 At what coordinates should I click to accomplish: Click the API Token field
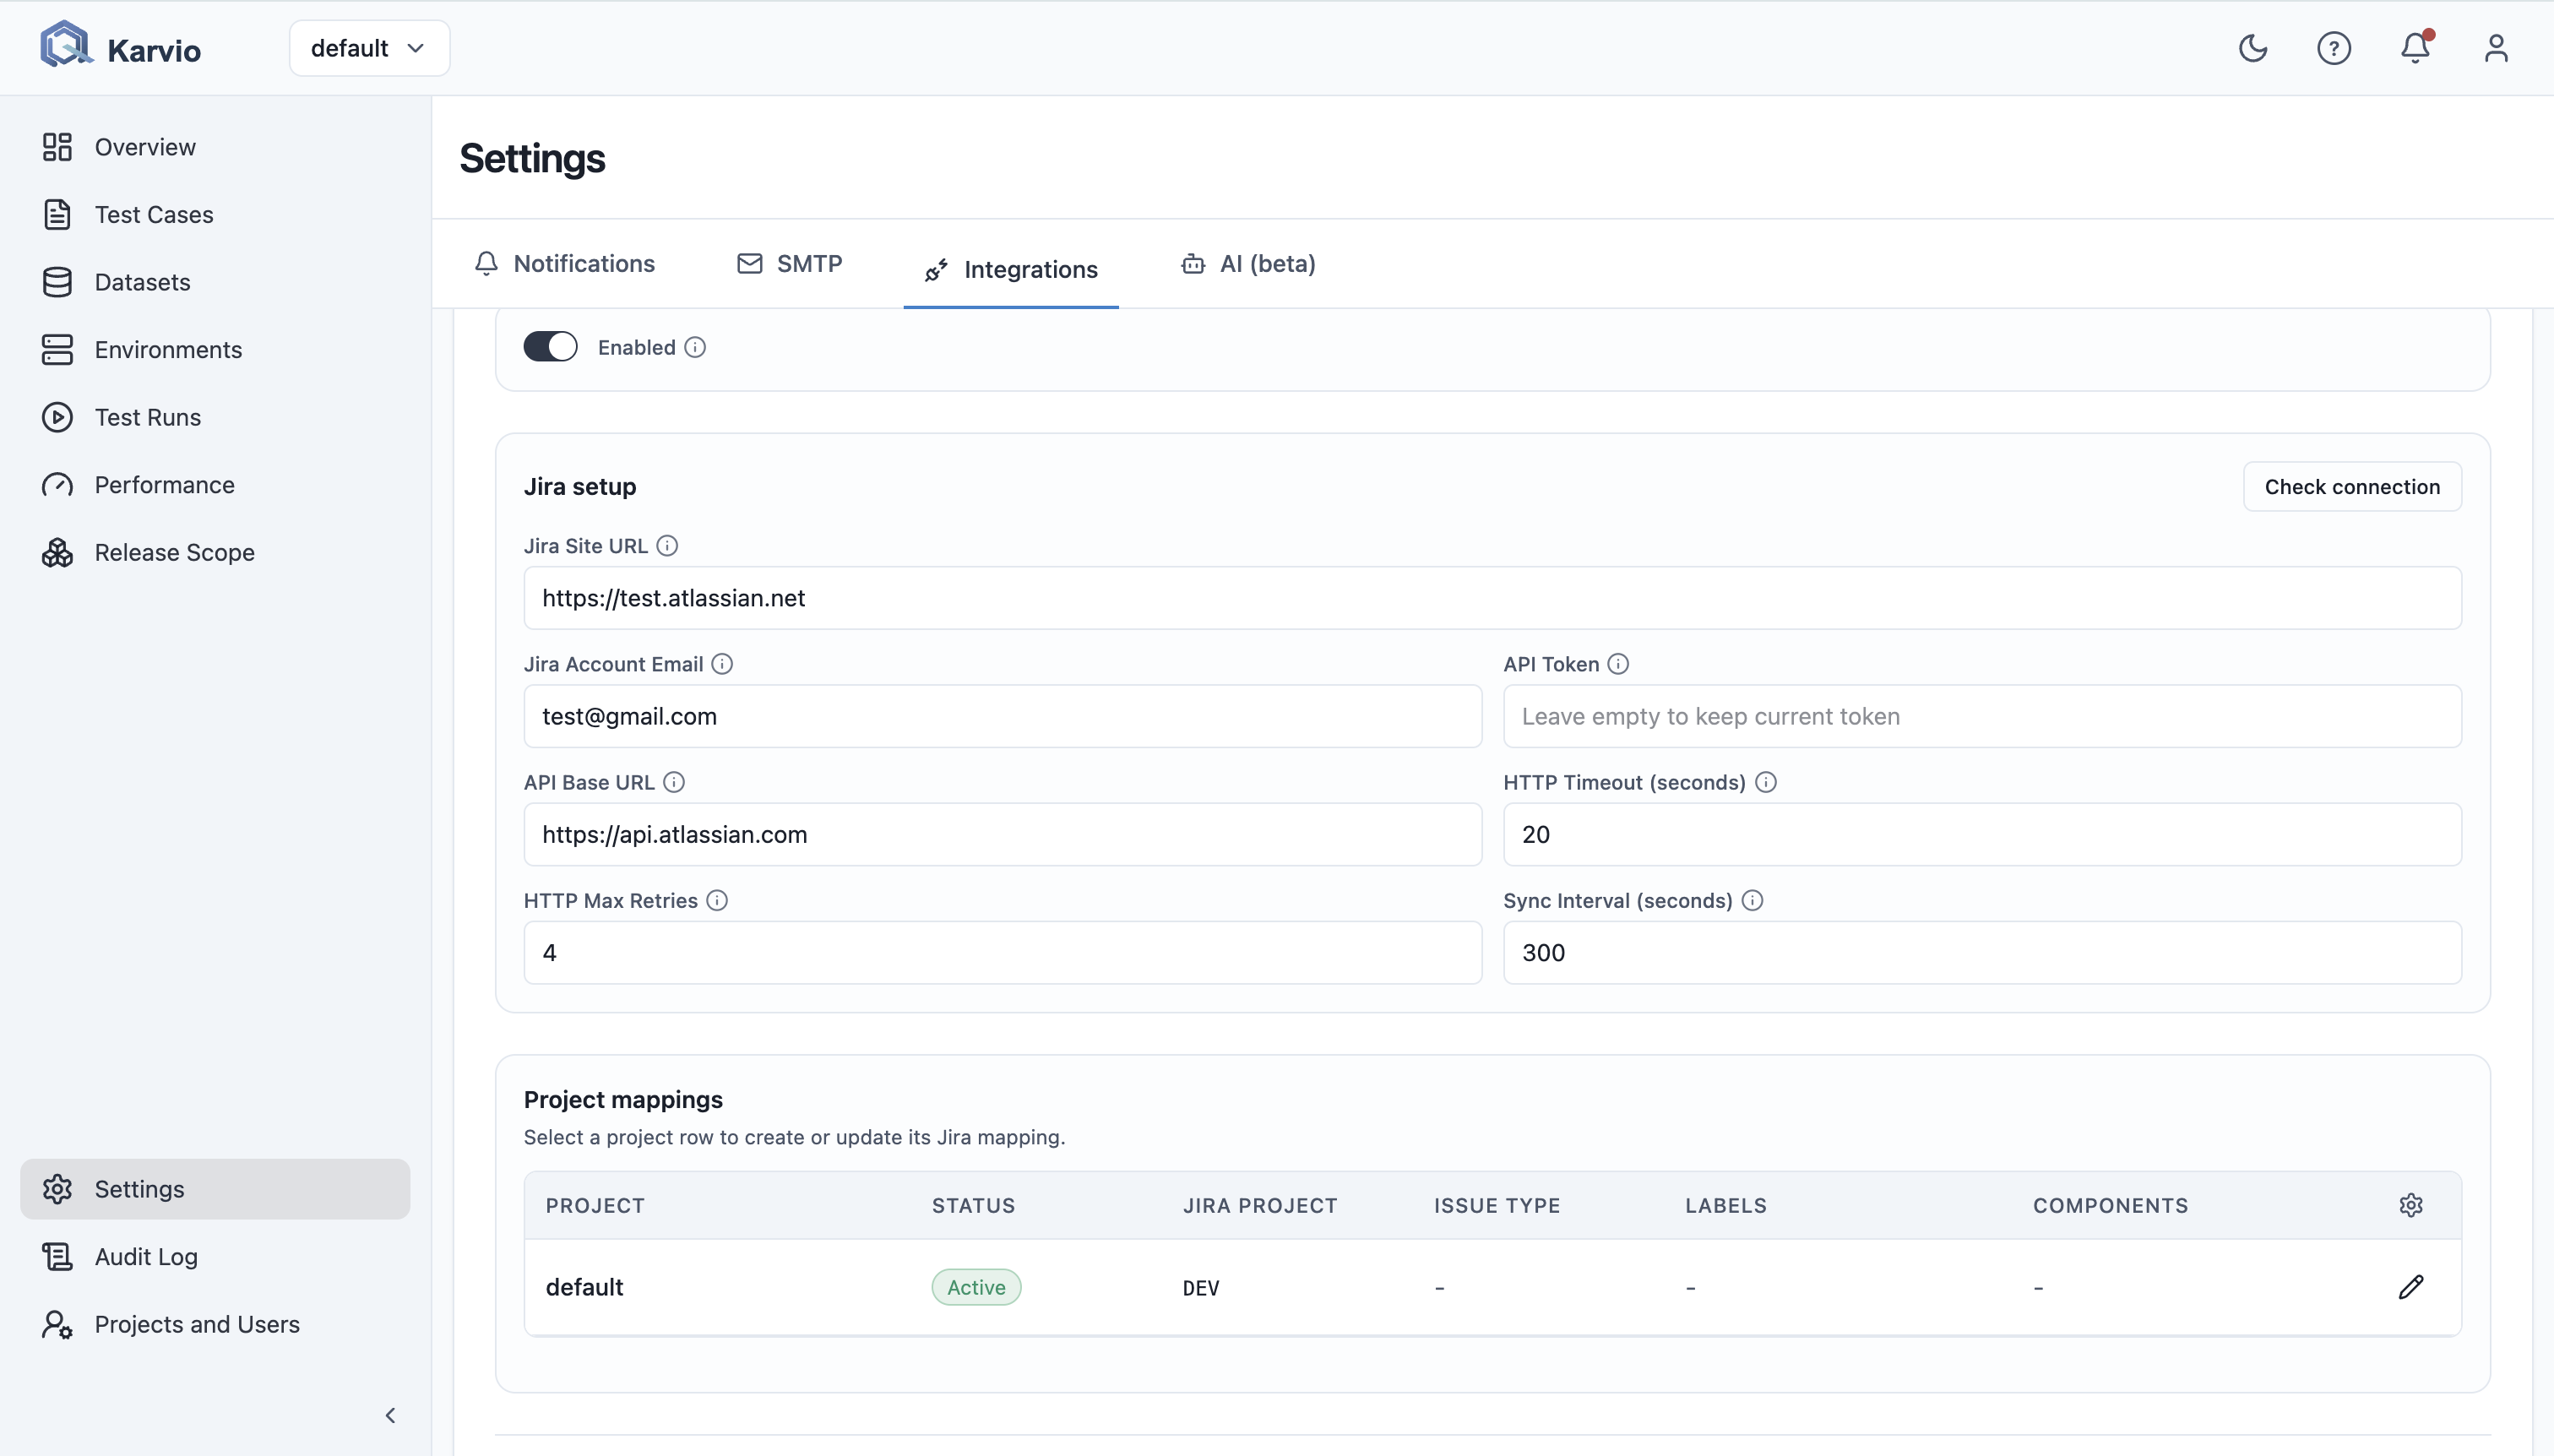1982,716
